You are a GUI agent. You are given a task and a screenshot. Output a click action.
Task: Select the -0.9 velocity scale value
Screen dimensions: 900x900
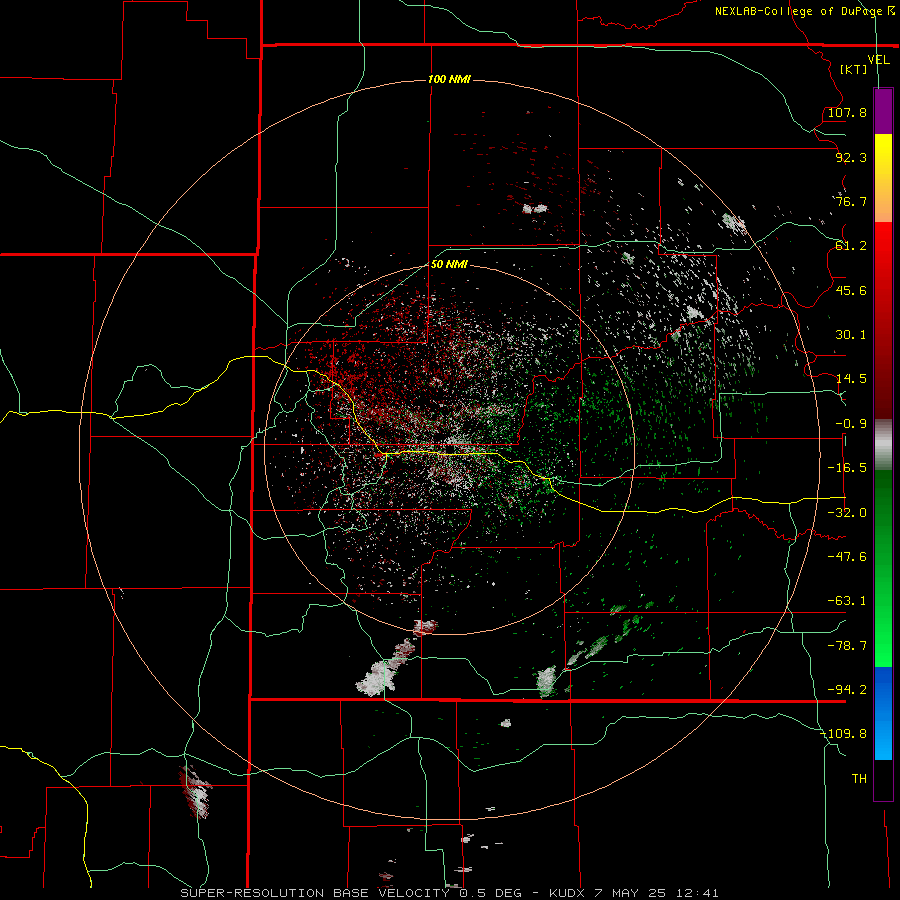tap(851, 424)
